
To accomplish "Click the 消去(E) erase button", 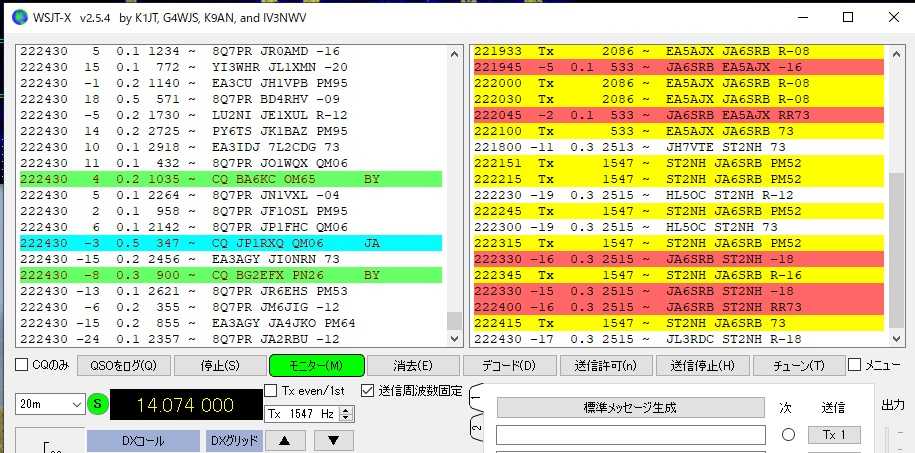I will coord(413,366).
